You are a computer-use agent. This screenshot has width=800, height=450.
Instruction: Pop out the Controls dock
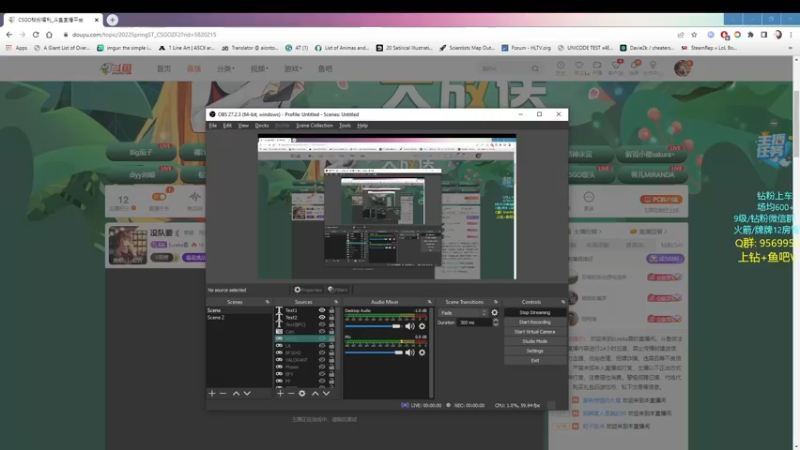click(563, 302)
